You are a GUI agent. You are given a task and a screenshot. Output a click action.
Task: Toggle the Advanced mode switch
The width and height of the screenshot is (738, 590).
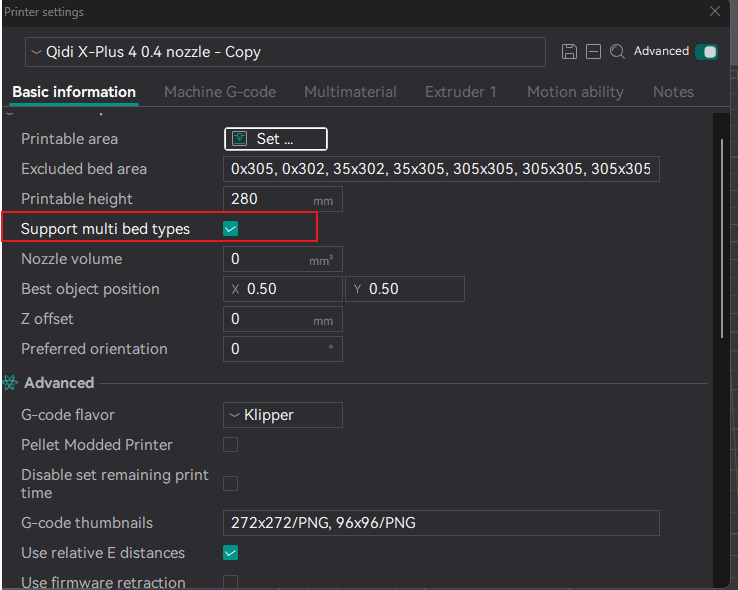click(x=706, y=51)
